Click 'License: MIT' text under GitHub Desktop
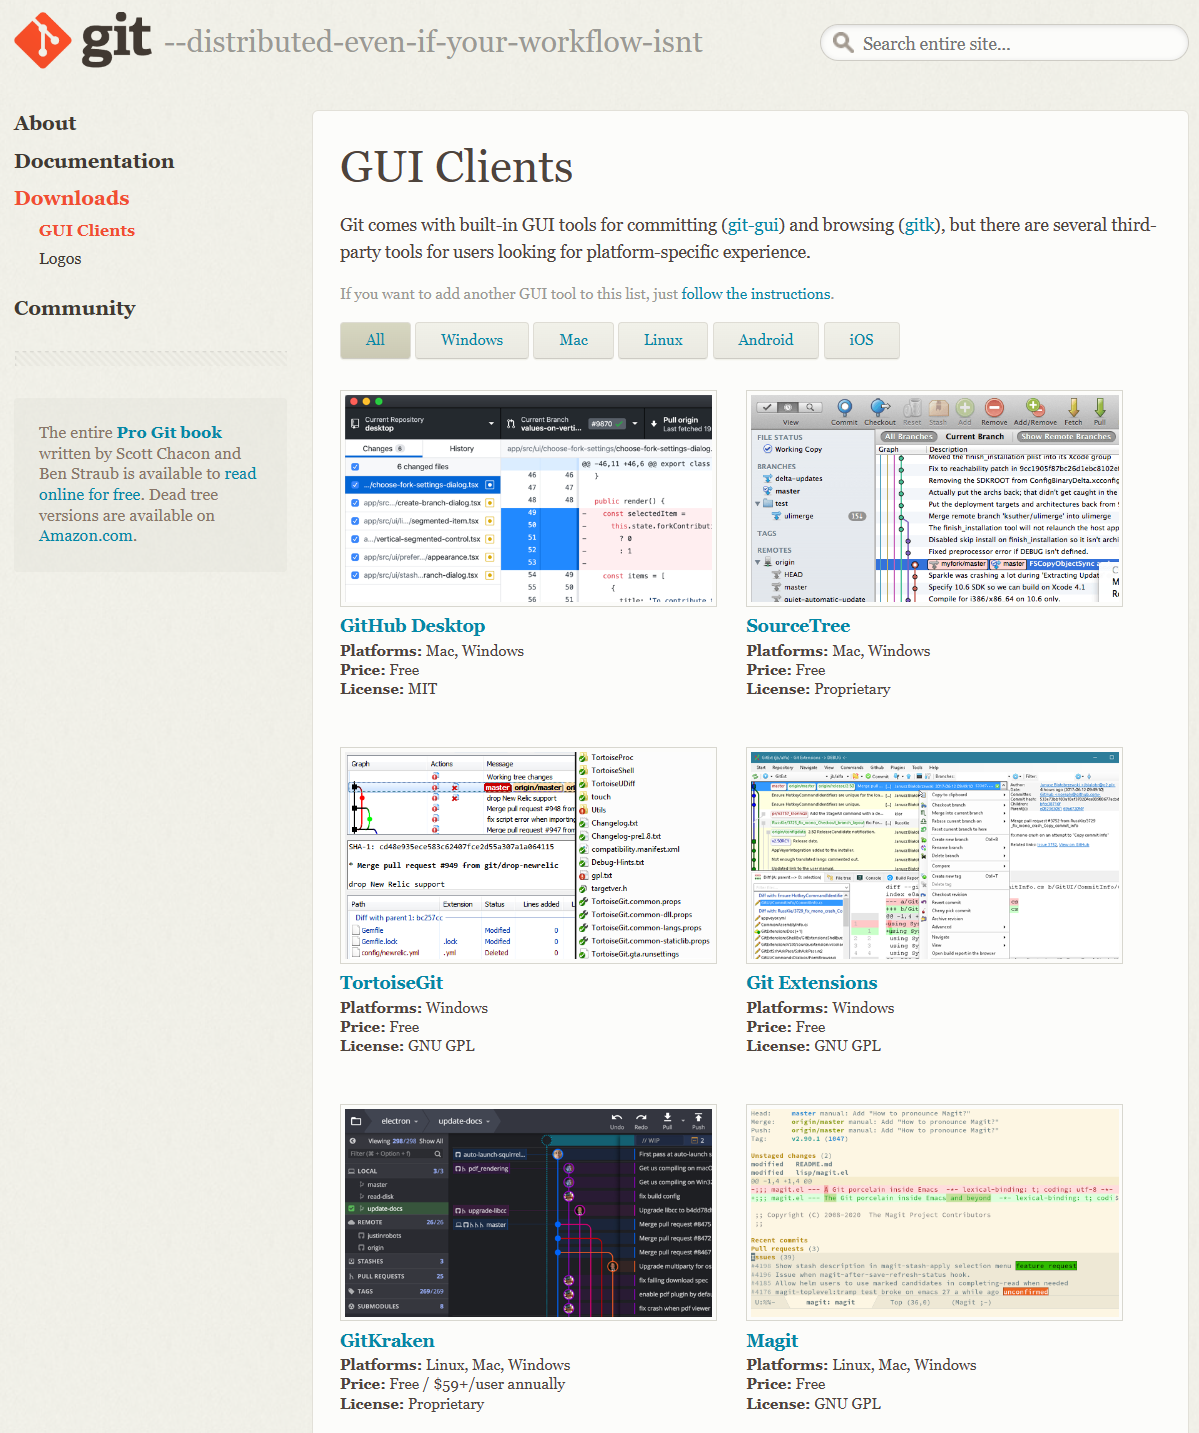 pos(388,689)
